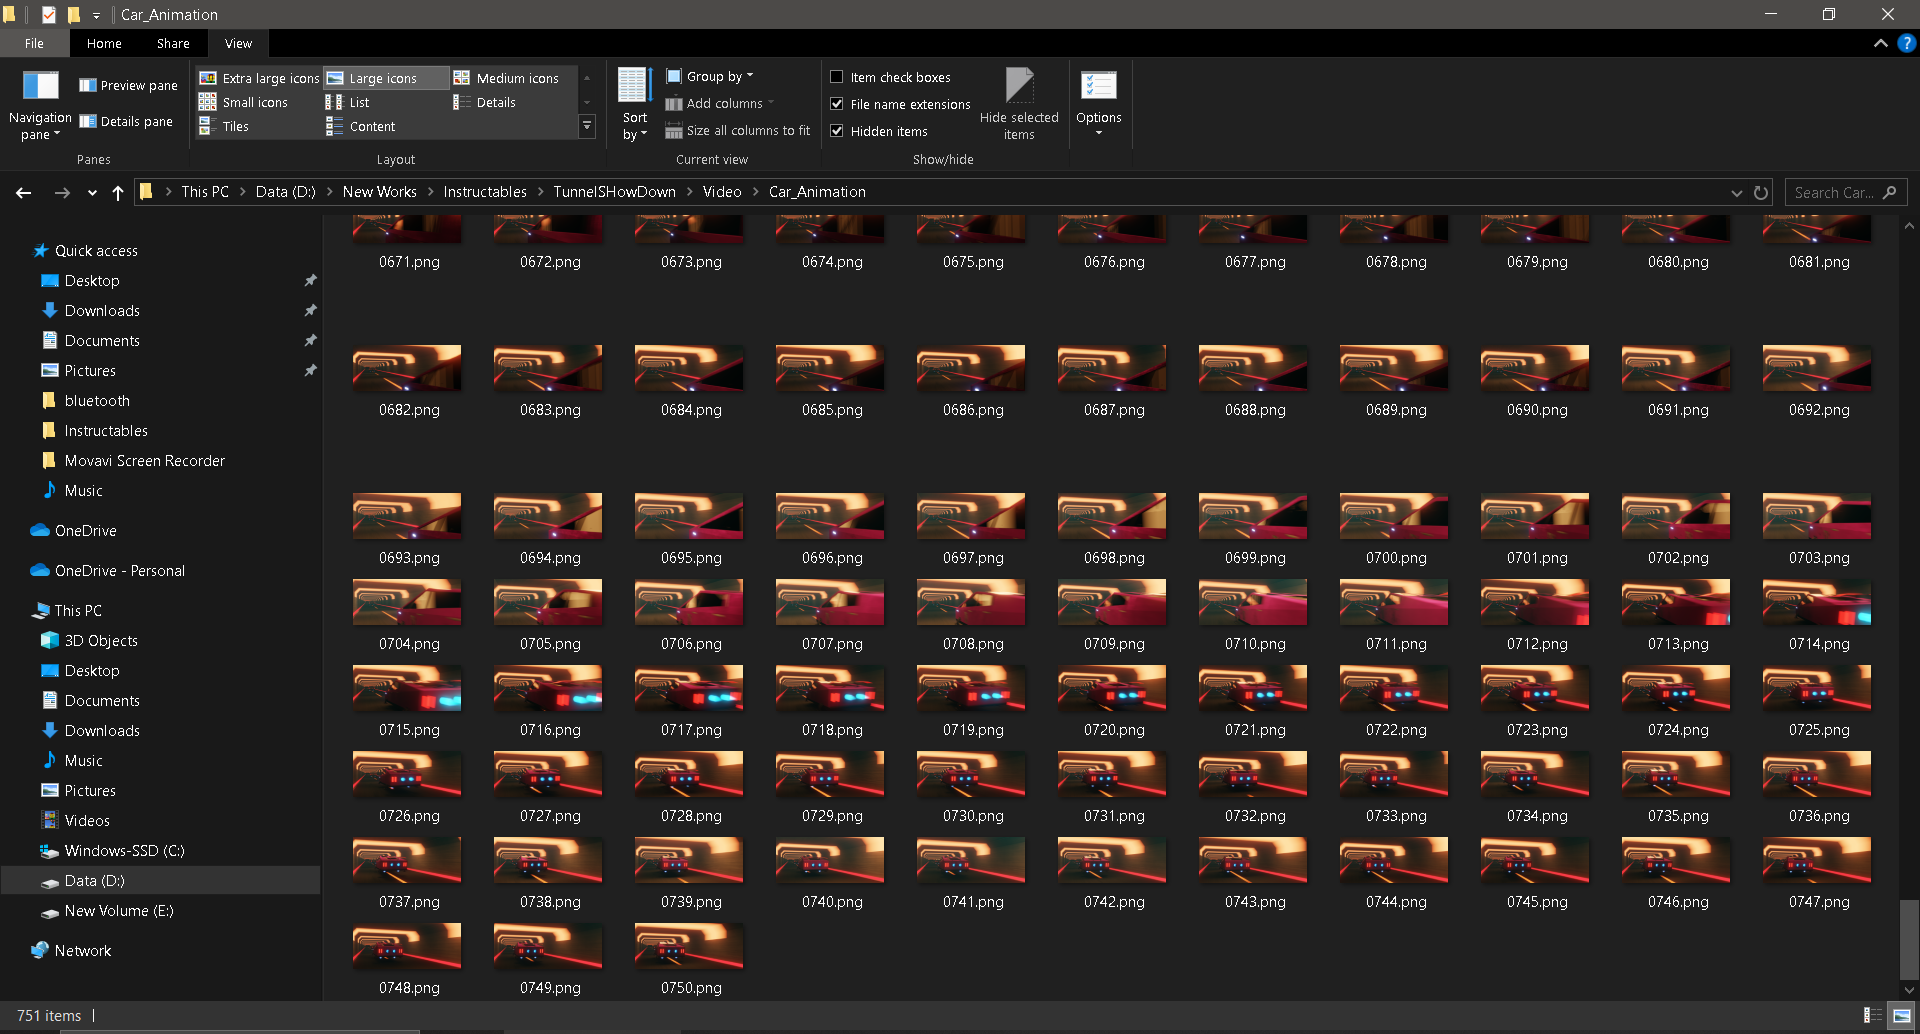Go up one folder level

point(118,192)
